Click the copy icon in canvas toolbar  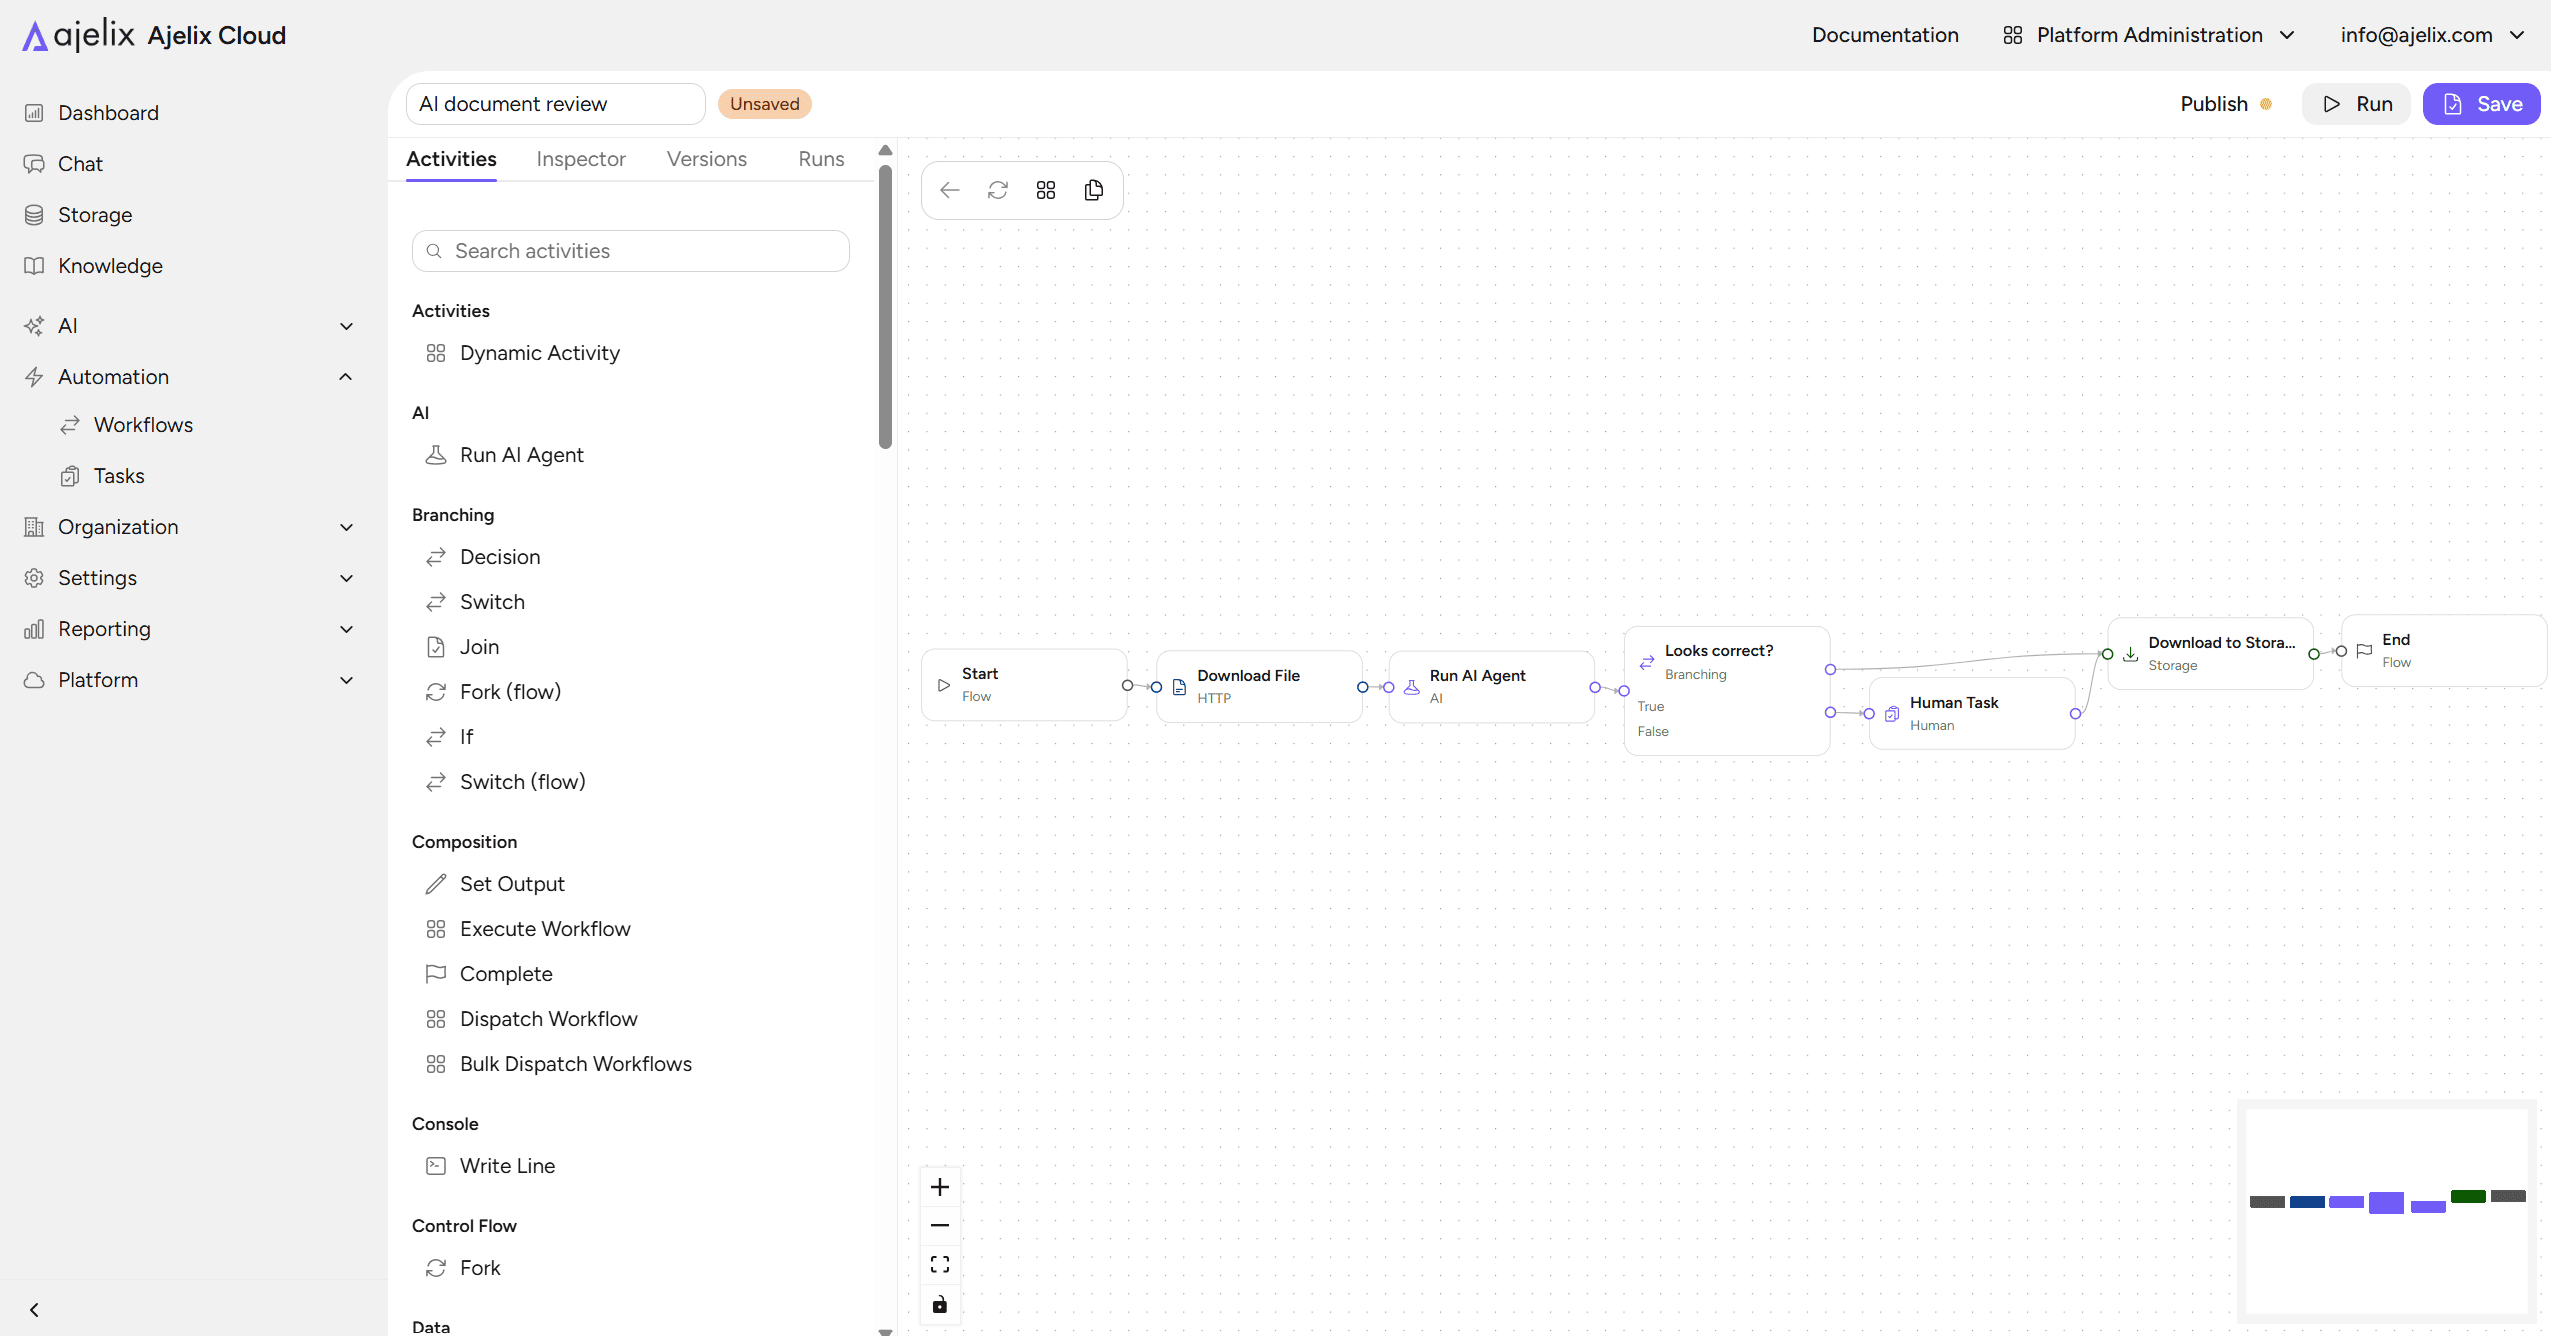click(1094, 190)
